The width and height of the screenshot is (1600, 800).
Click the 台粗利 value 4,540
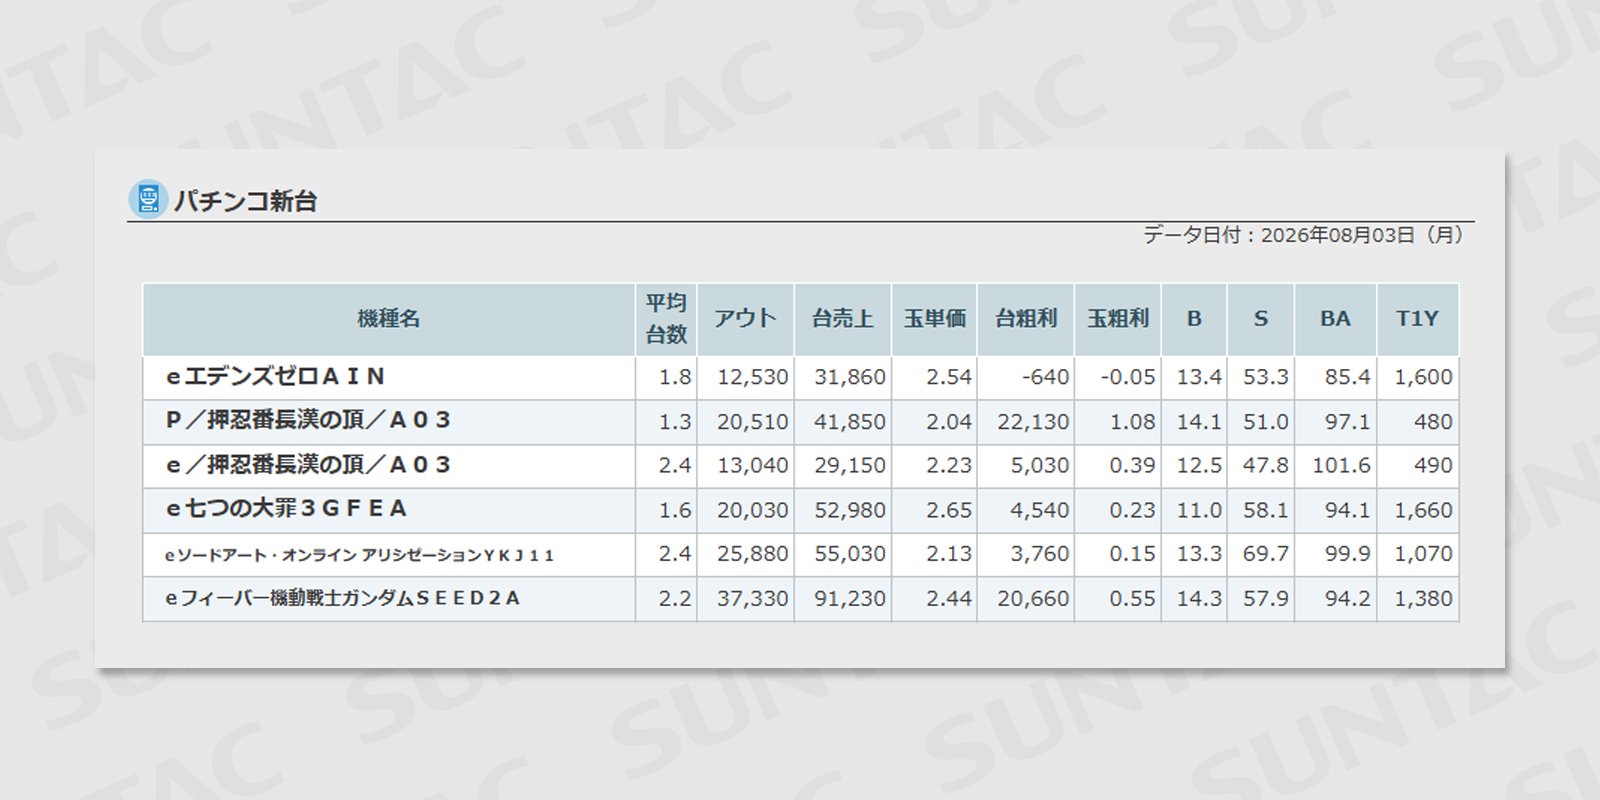tap(1039, 510)
